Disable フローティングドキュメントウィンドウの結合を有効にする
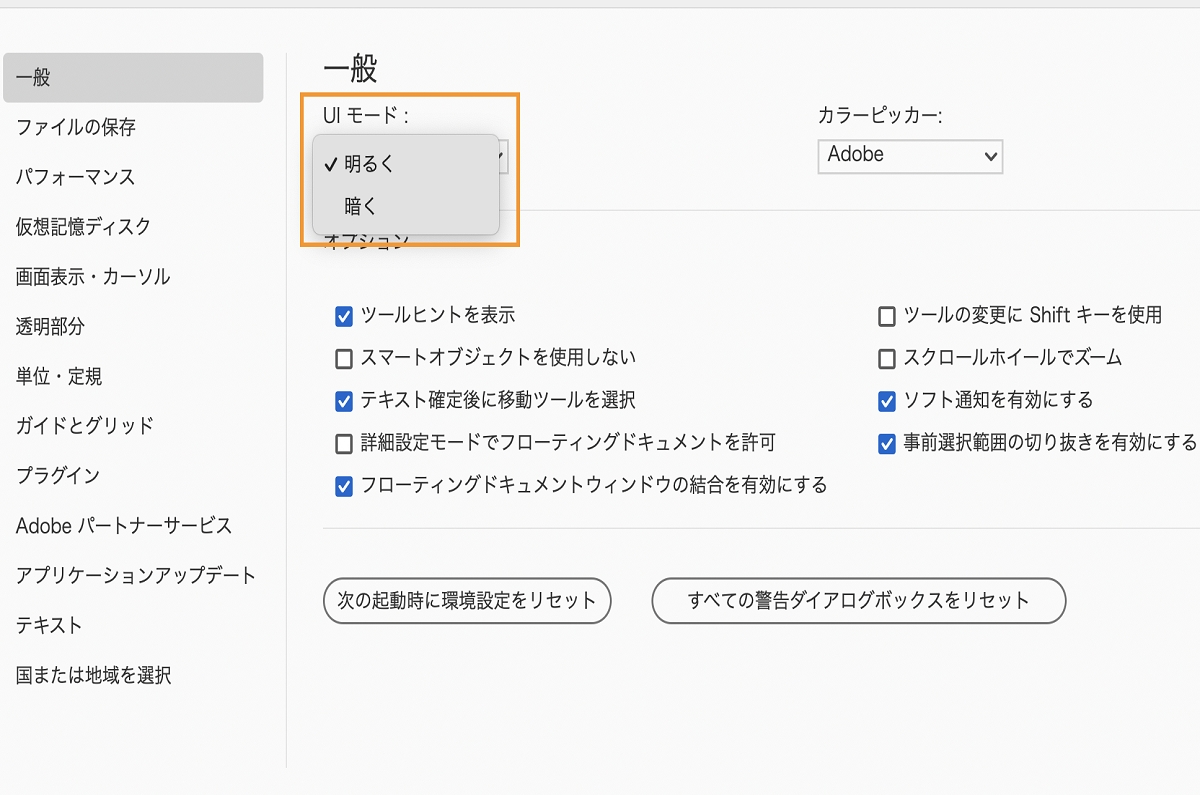The width and height of the screenshot is (1200, 795). coord(343,485)
